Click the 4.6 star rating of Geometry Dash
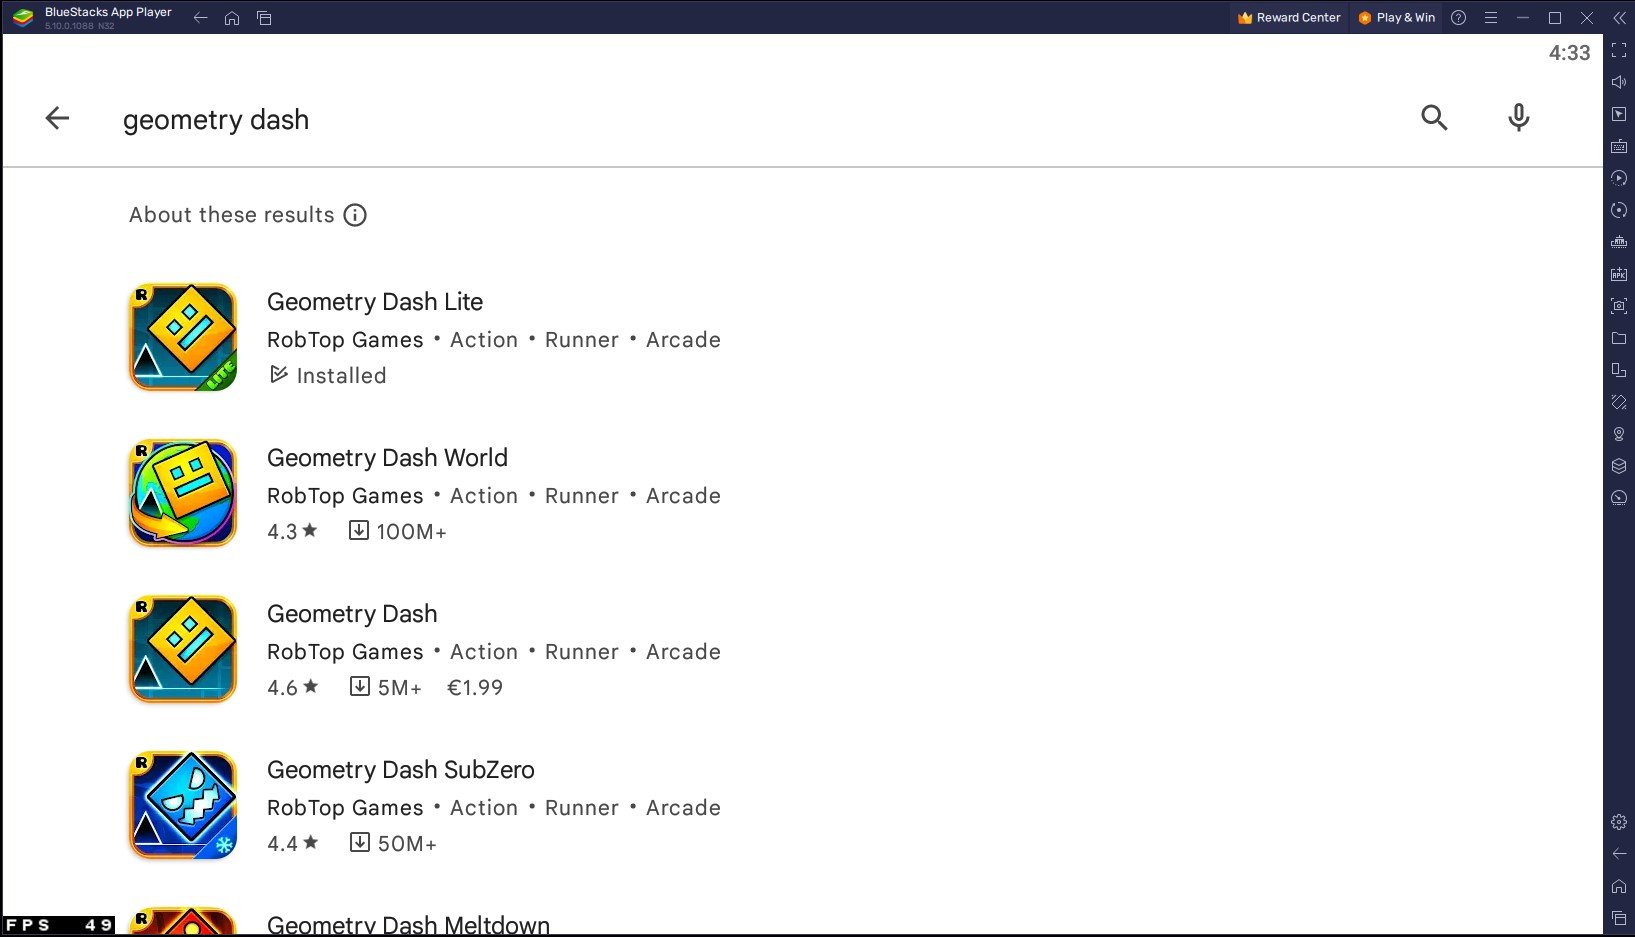 click(x=292, y=688)
